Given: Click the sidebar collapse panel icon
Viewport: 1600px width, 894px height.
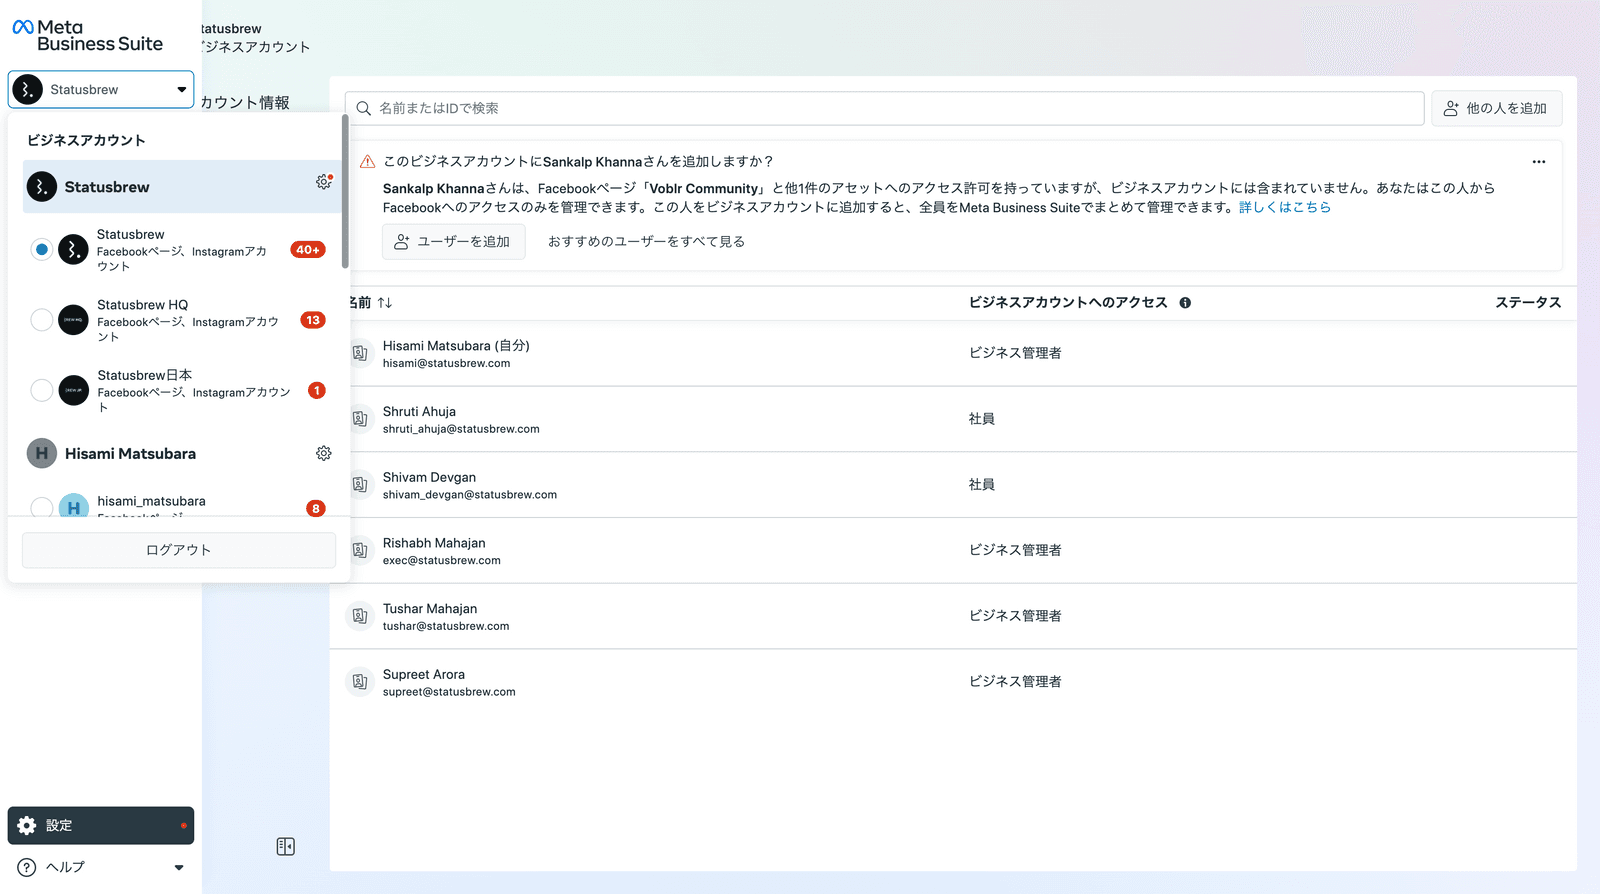Looking at the screenshot, I should [286, 847].
